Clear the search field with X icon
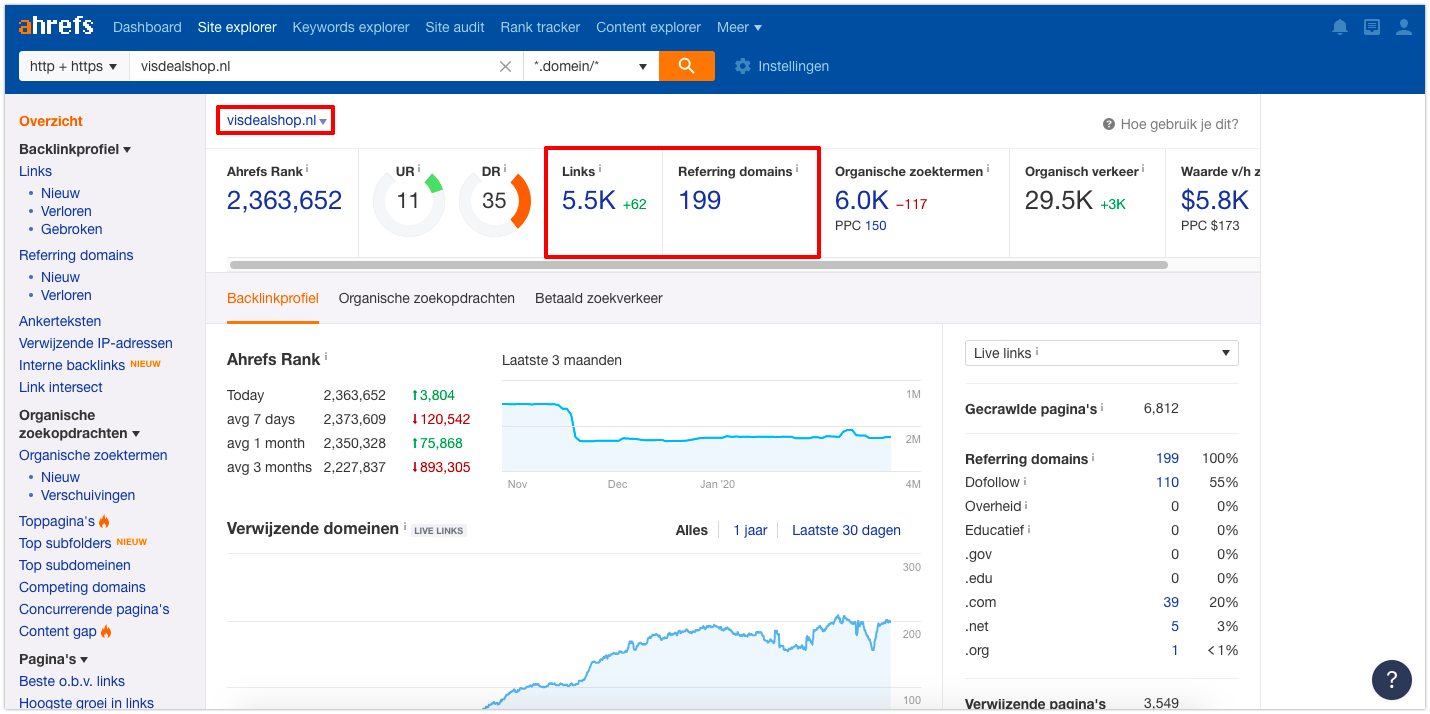Viewport: 1430px width, 714px height. (x=505, y=66)
